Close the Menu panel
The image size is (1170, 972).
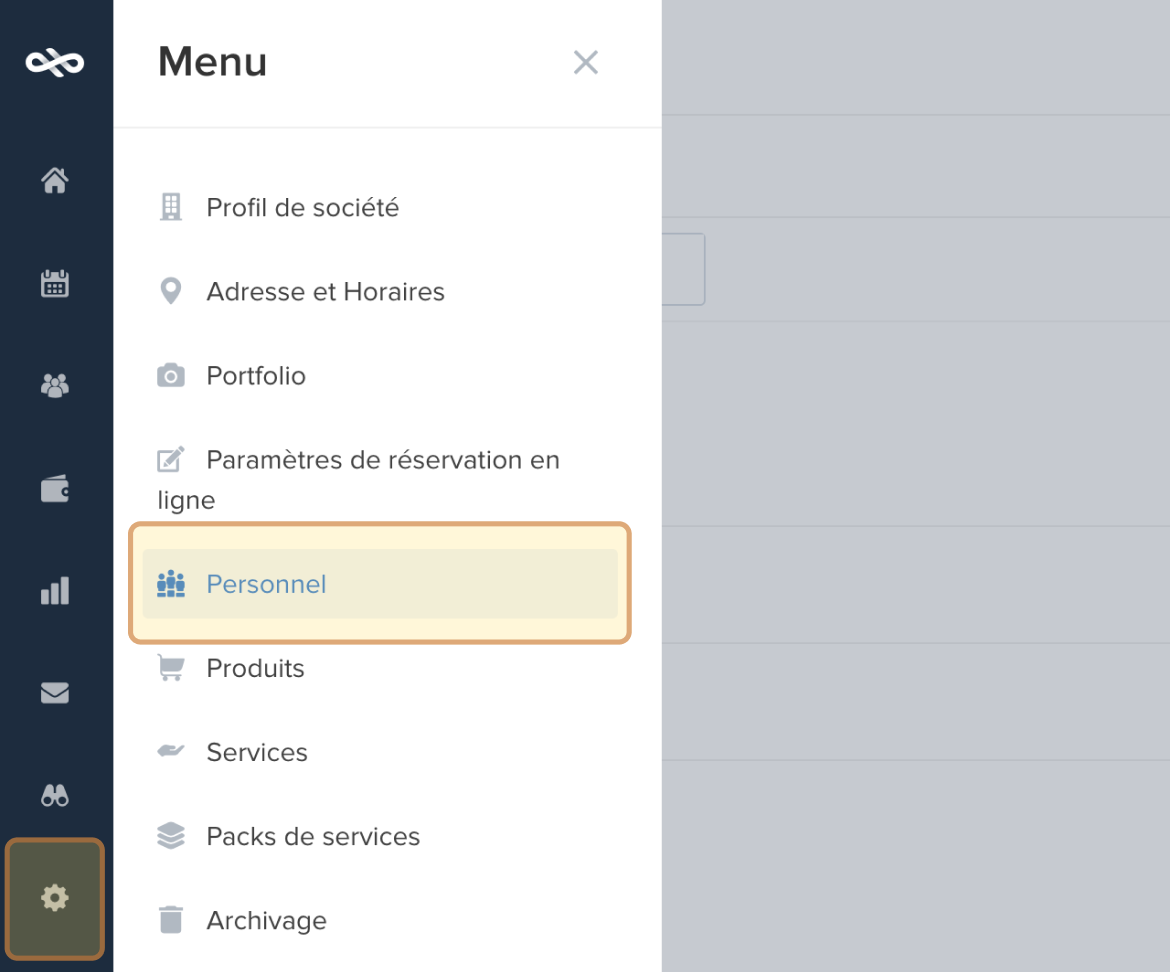coord(585,63)
